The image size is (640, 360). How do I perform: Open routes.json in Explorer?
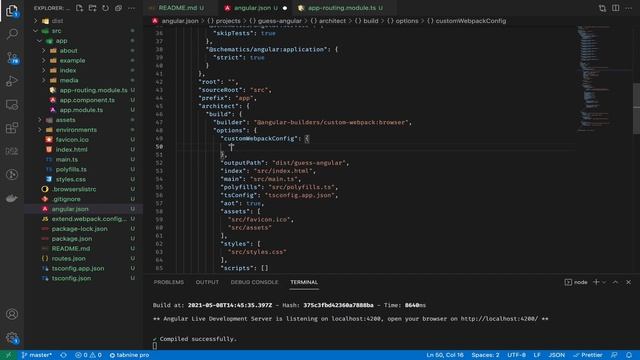click(x=68, y=258)
